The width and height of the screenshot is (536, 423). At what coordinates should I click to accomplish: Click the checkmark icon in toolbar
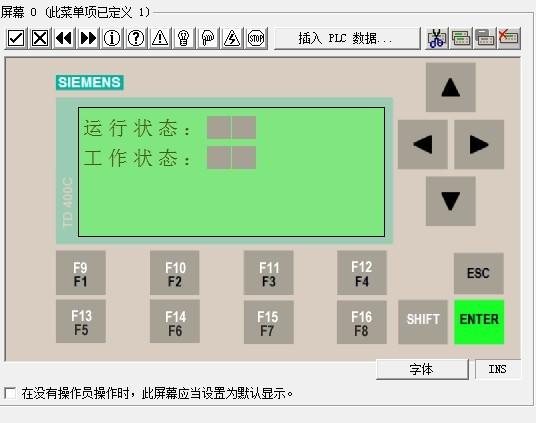tap(16, 38)
